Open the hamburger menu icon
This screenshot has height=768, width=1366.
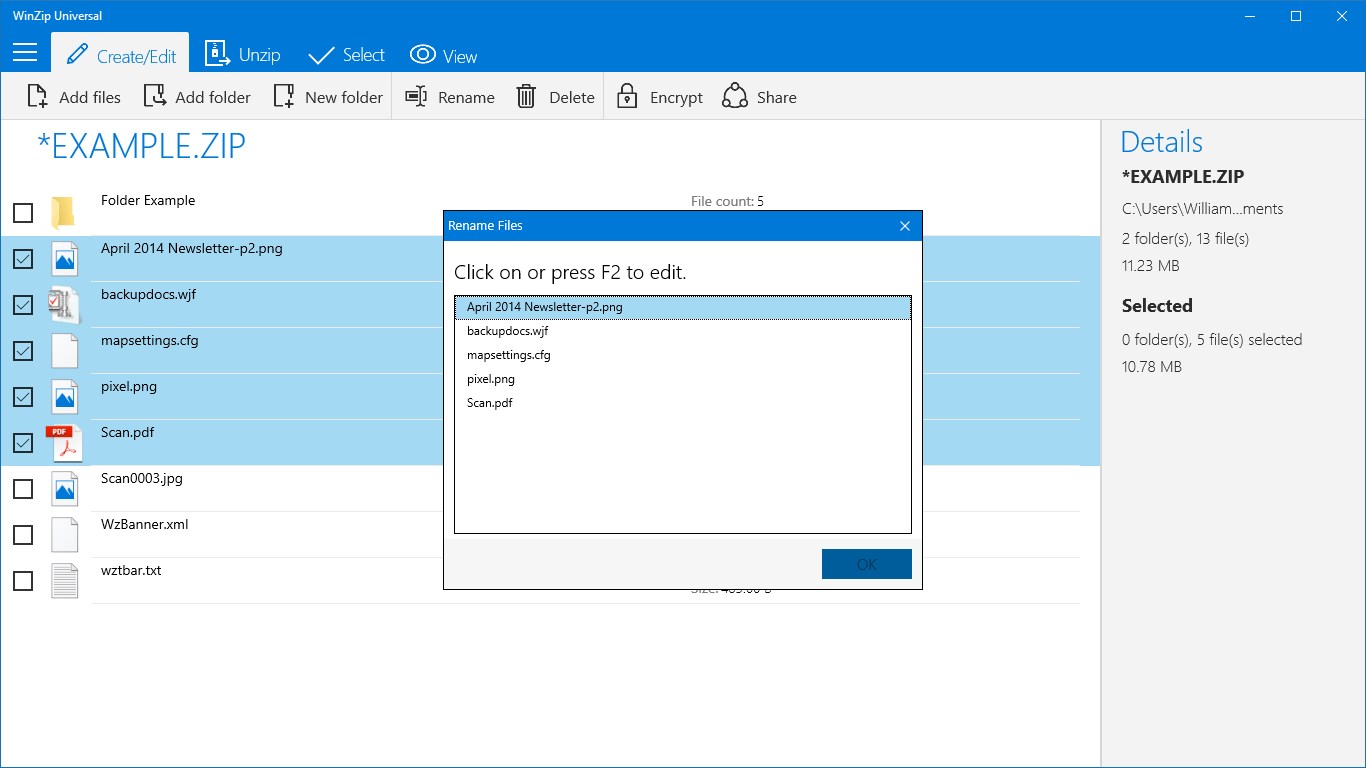click(24, 52)
